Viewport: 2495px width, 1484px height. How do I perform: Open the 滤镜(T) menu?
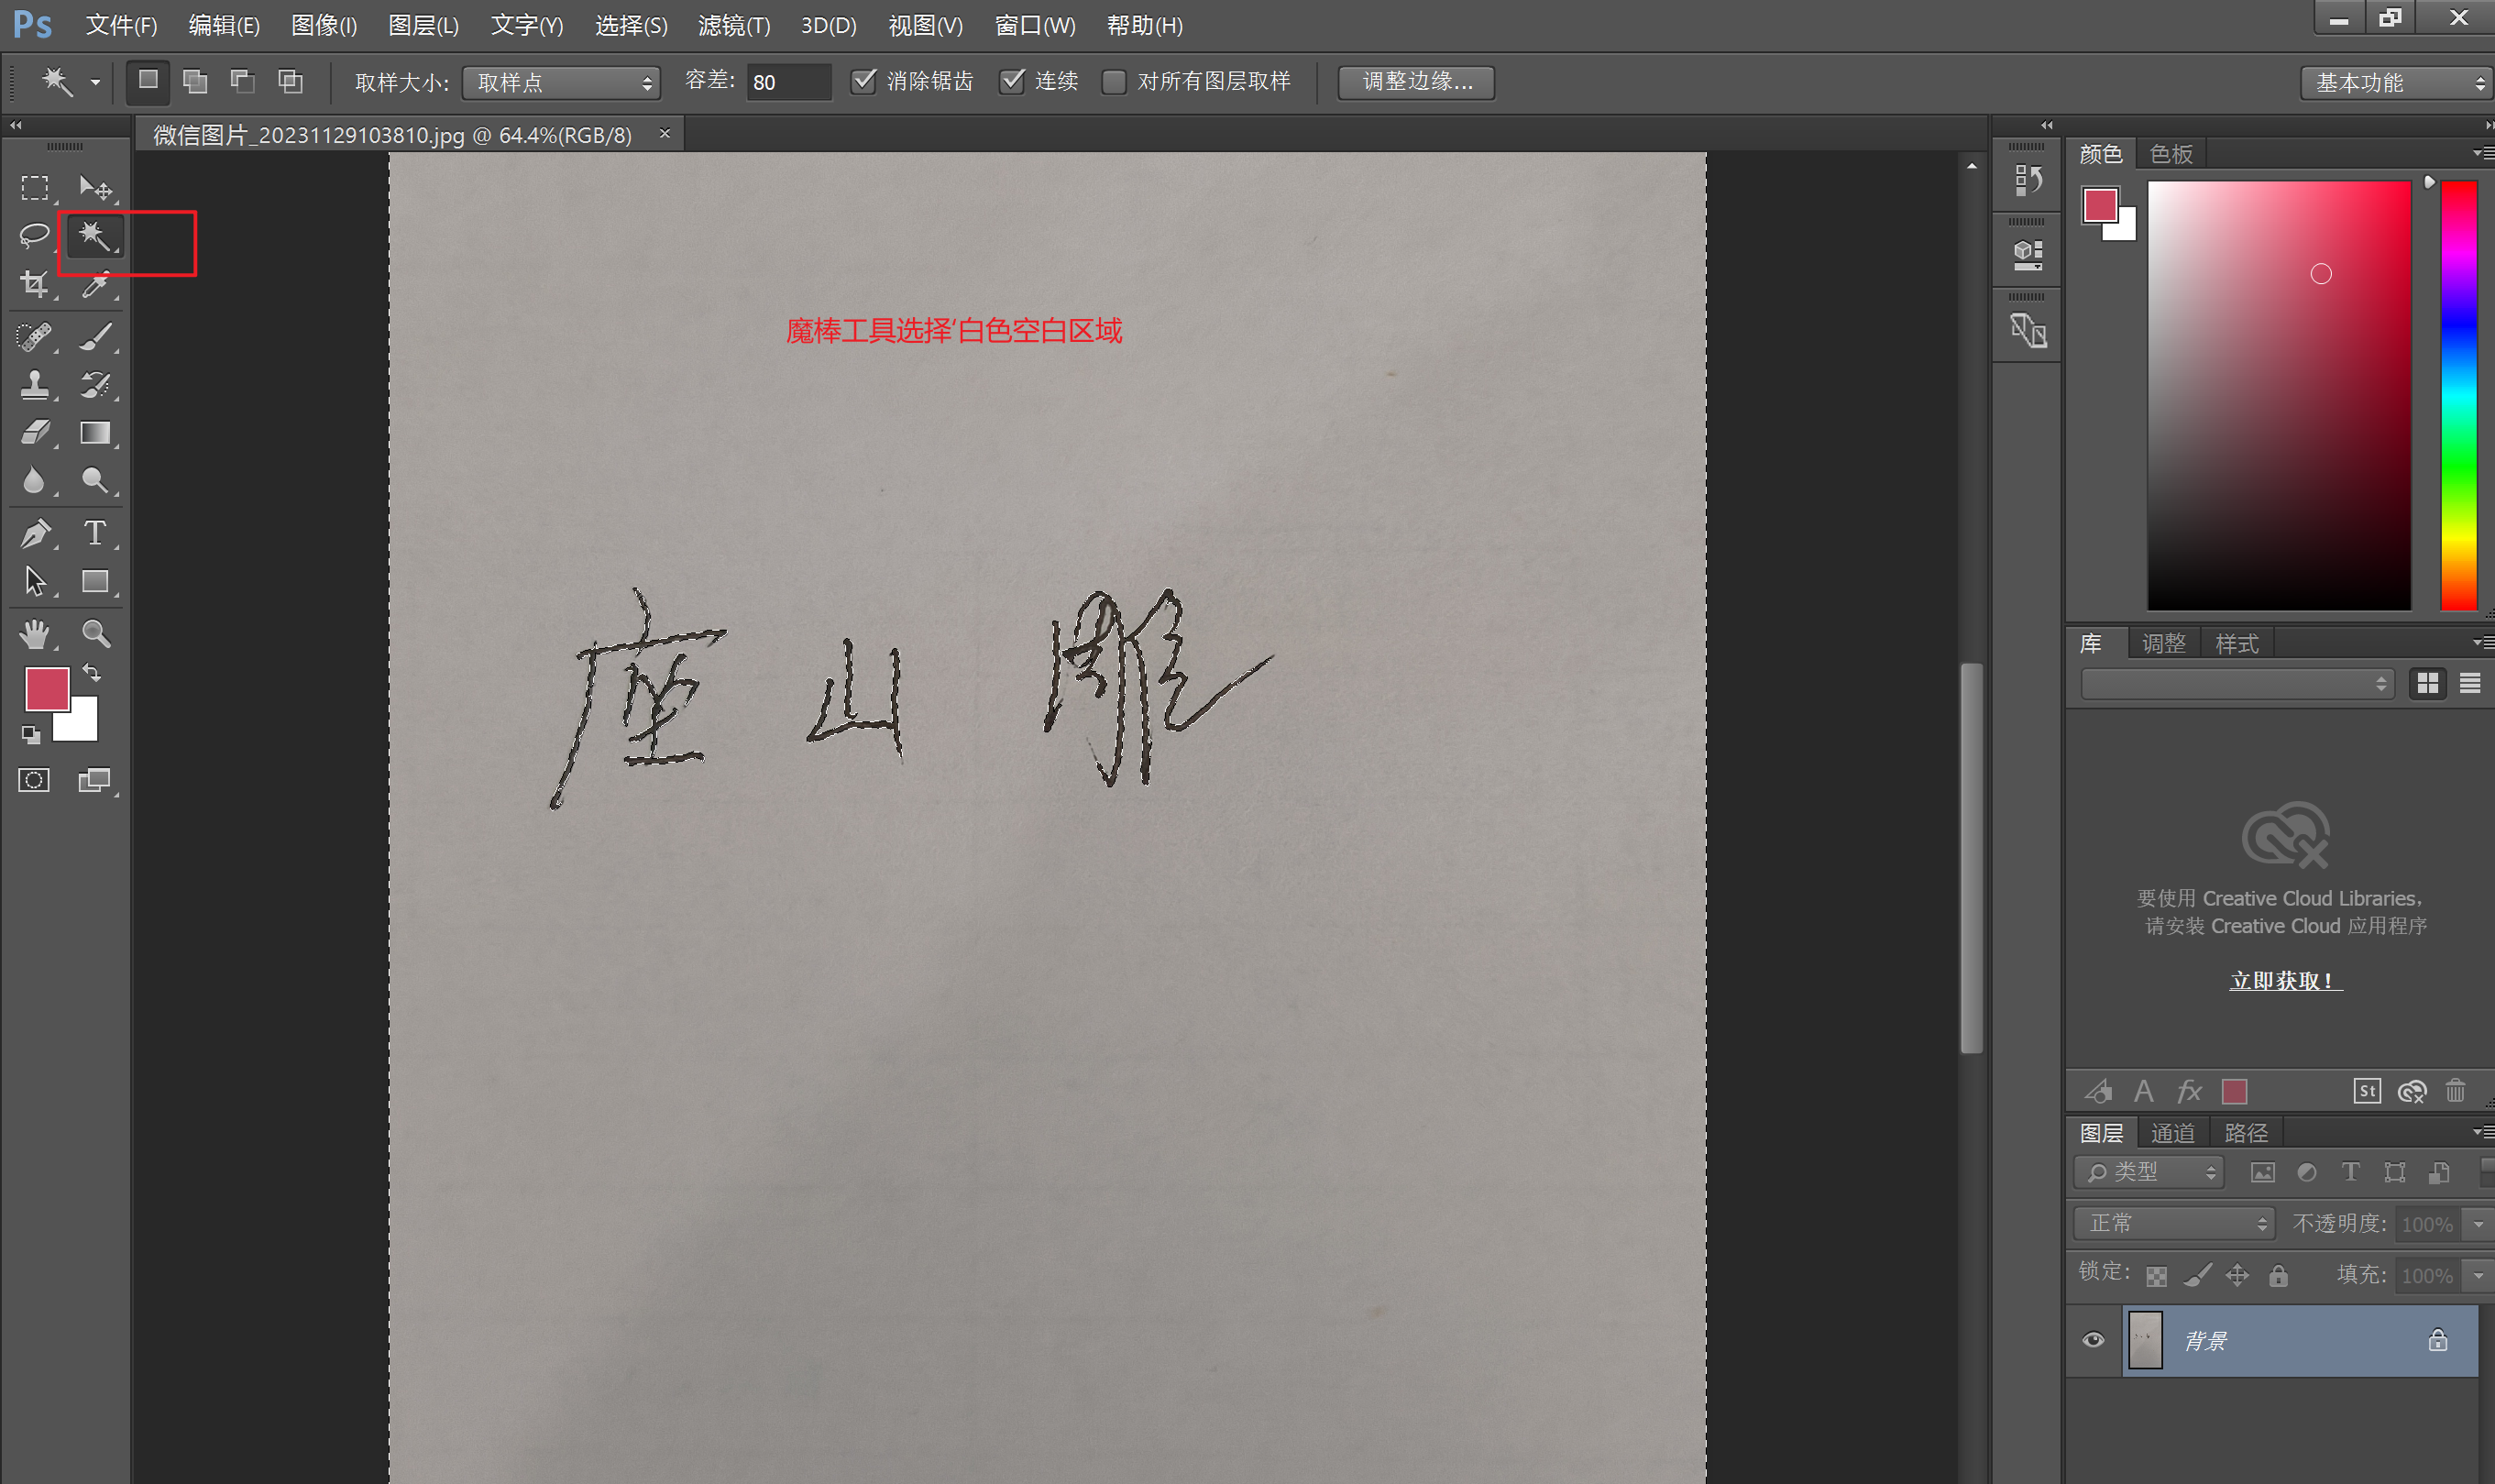733,25
